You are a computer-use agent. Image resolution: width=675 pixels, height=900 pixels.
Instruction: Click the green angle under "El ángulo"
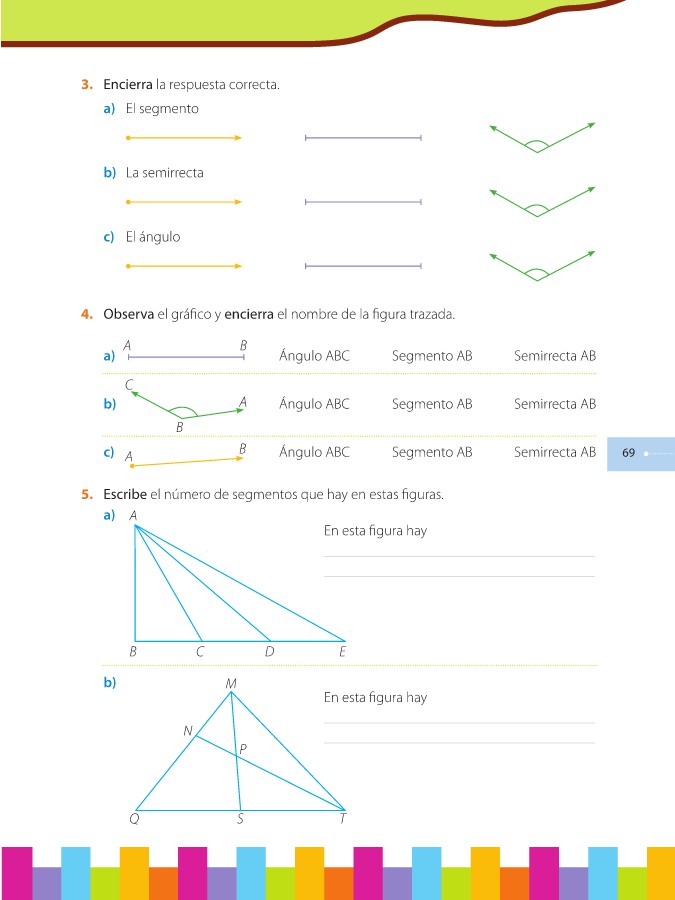click(541, 266)
